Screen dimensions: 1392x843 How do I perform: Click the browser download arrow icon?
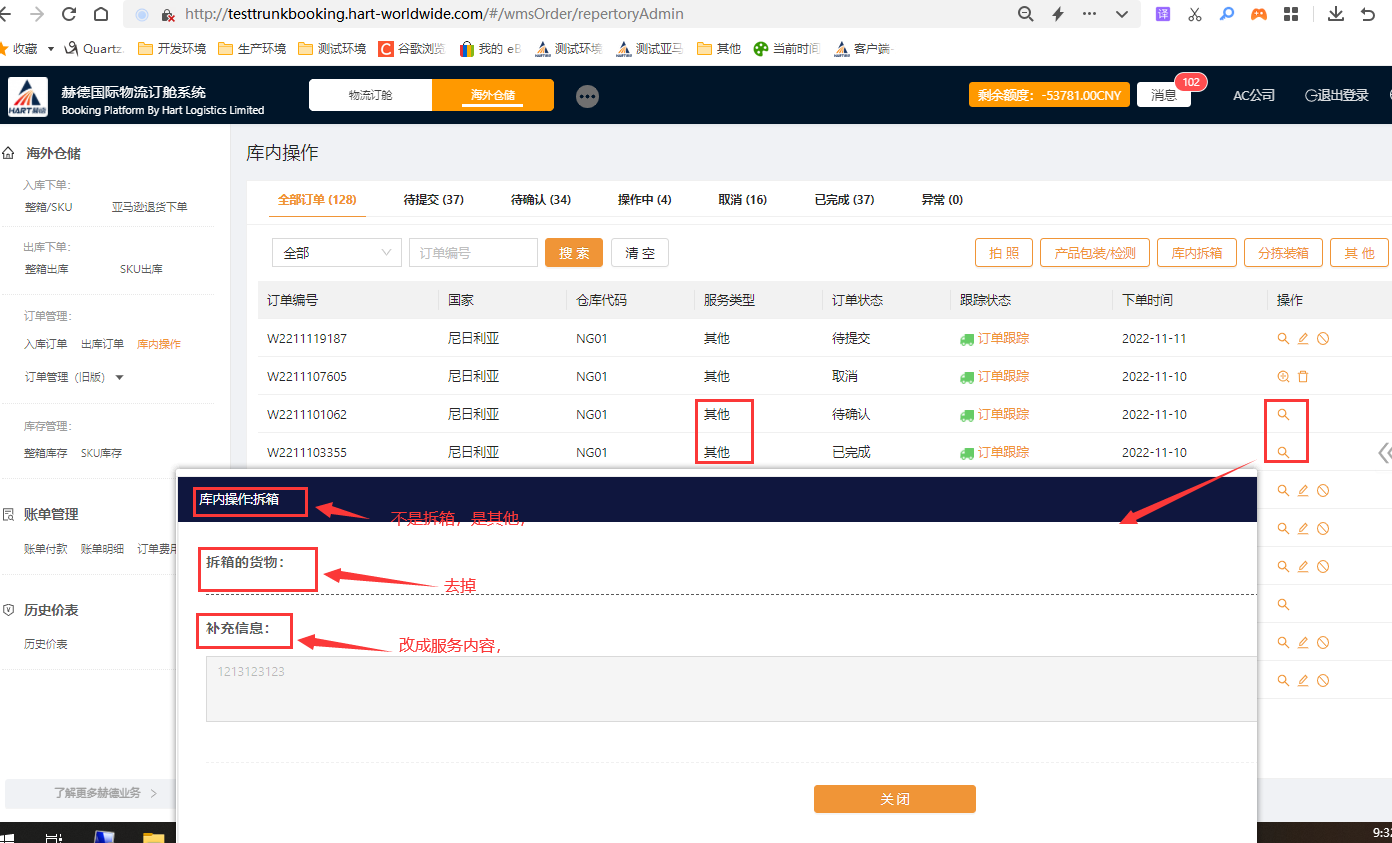coord(1336,14)
